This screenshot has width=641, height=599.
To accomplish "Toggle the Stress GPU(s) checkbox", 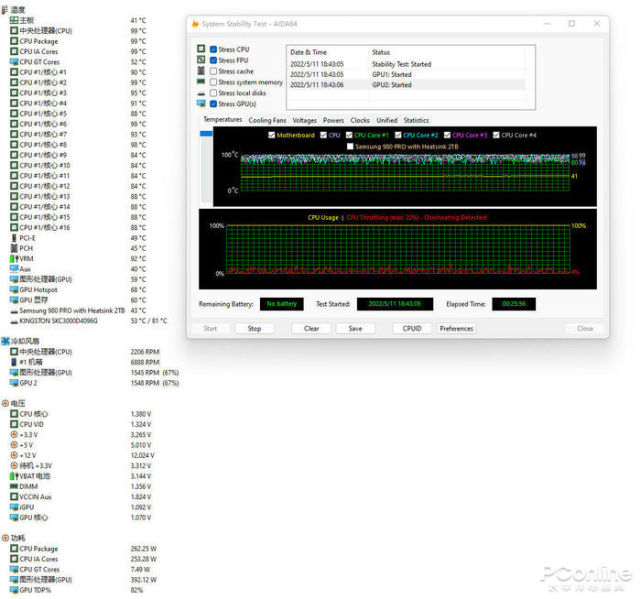I will (213, 104).
